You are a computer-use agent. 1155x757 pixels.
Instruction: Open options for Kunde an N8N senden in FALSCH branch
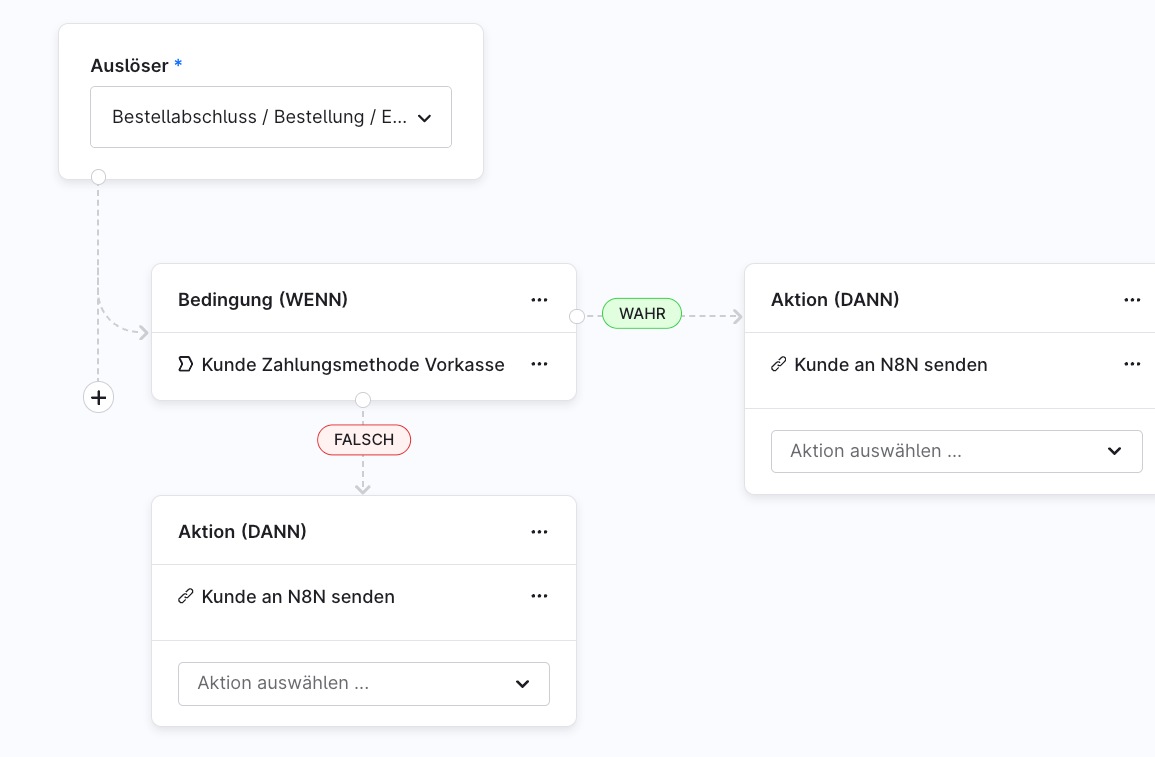click(x=539, y=597)
